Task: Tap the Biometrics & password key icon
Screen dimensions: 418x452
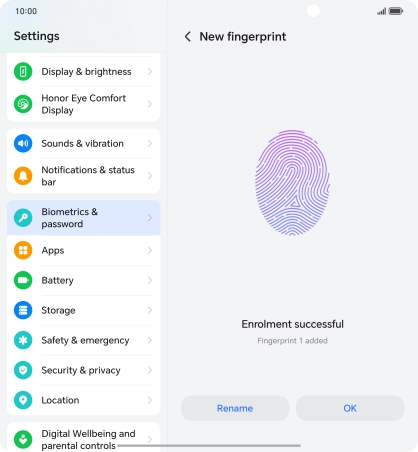Action: pos(23,218)
